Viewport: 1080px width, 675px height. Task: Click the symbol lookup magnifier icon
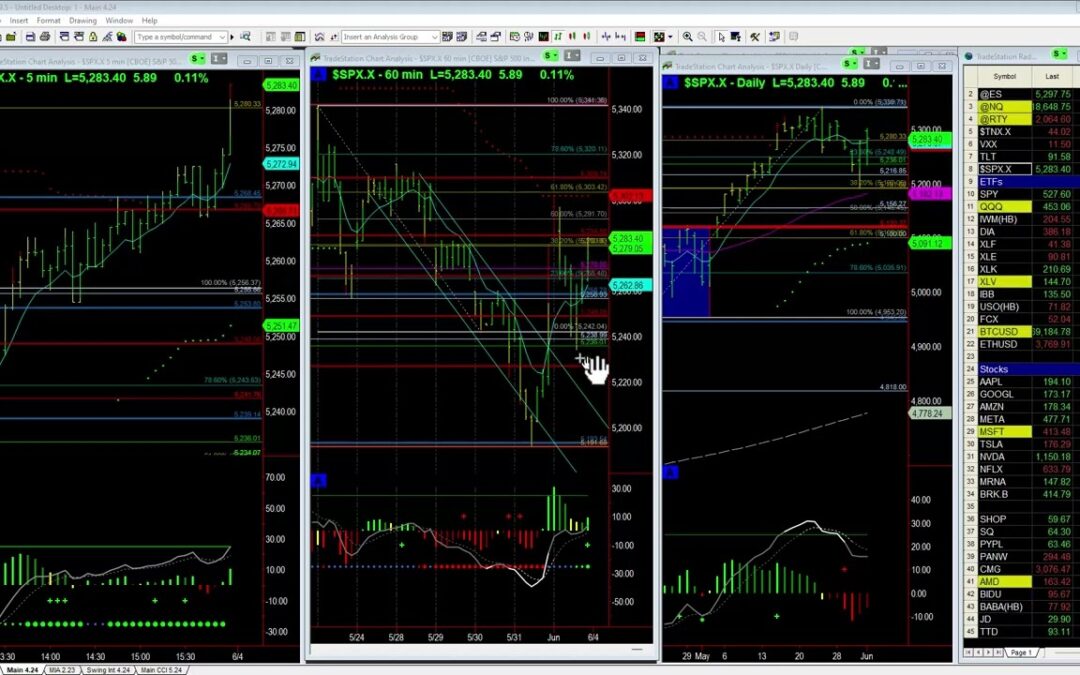click(245, 37)
